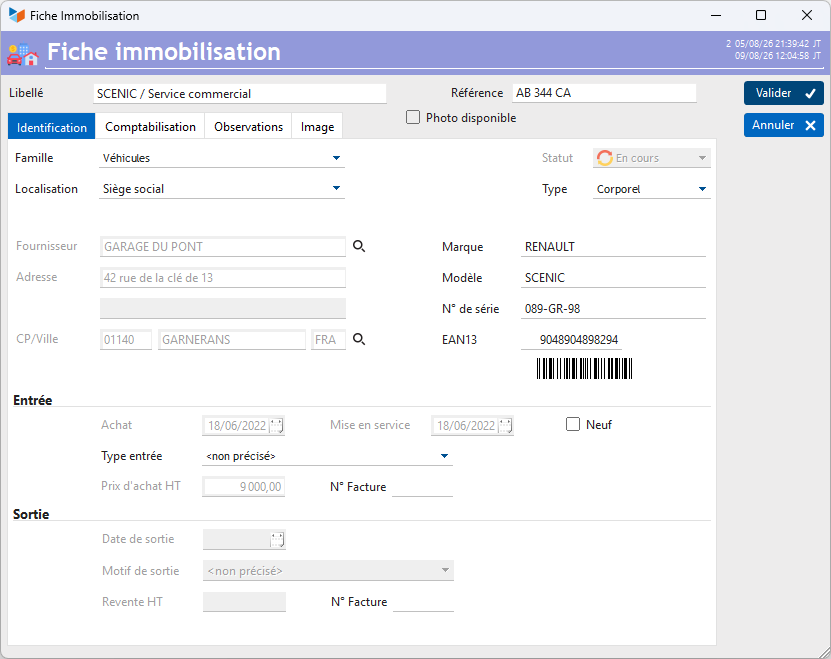
Task: Click the Revente HT field
Action: [244, 602]
